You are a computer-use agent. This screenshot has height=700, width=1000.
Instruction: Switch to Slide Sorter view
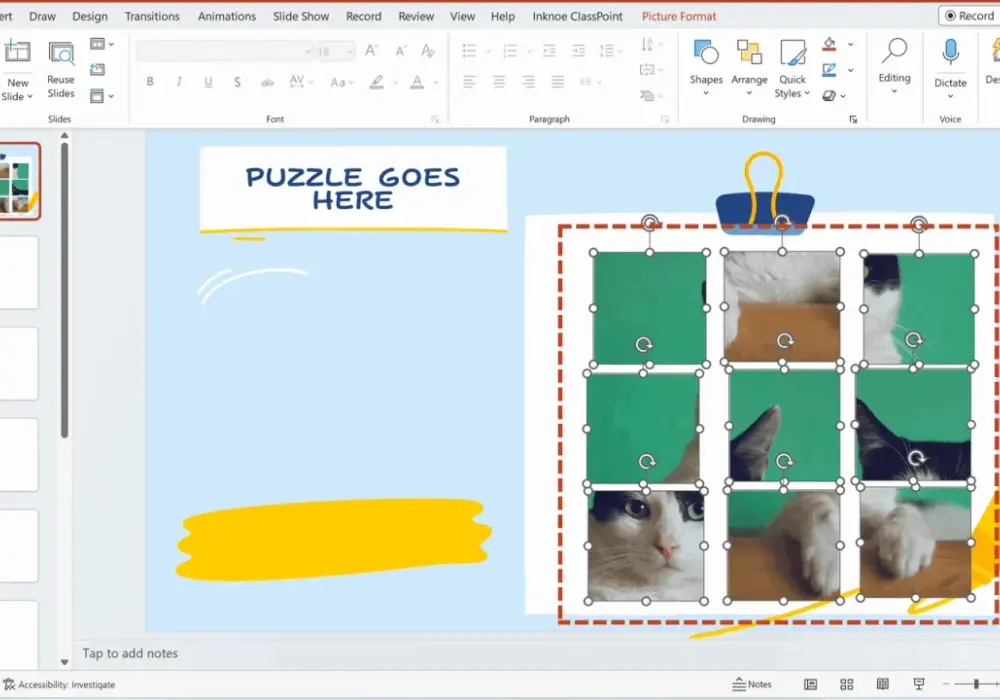point(846,684)
